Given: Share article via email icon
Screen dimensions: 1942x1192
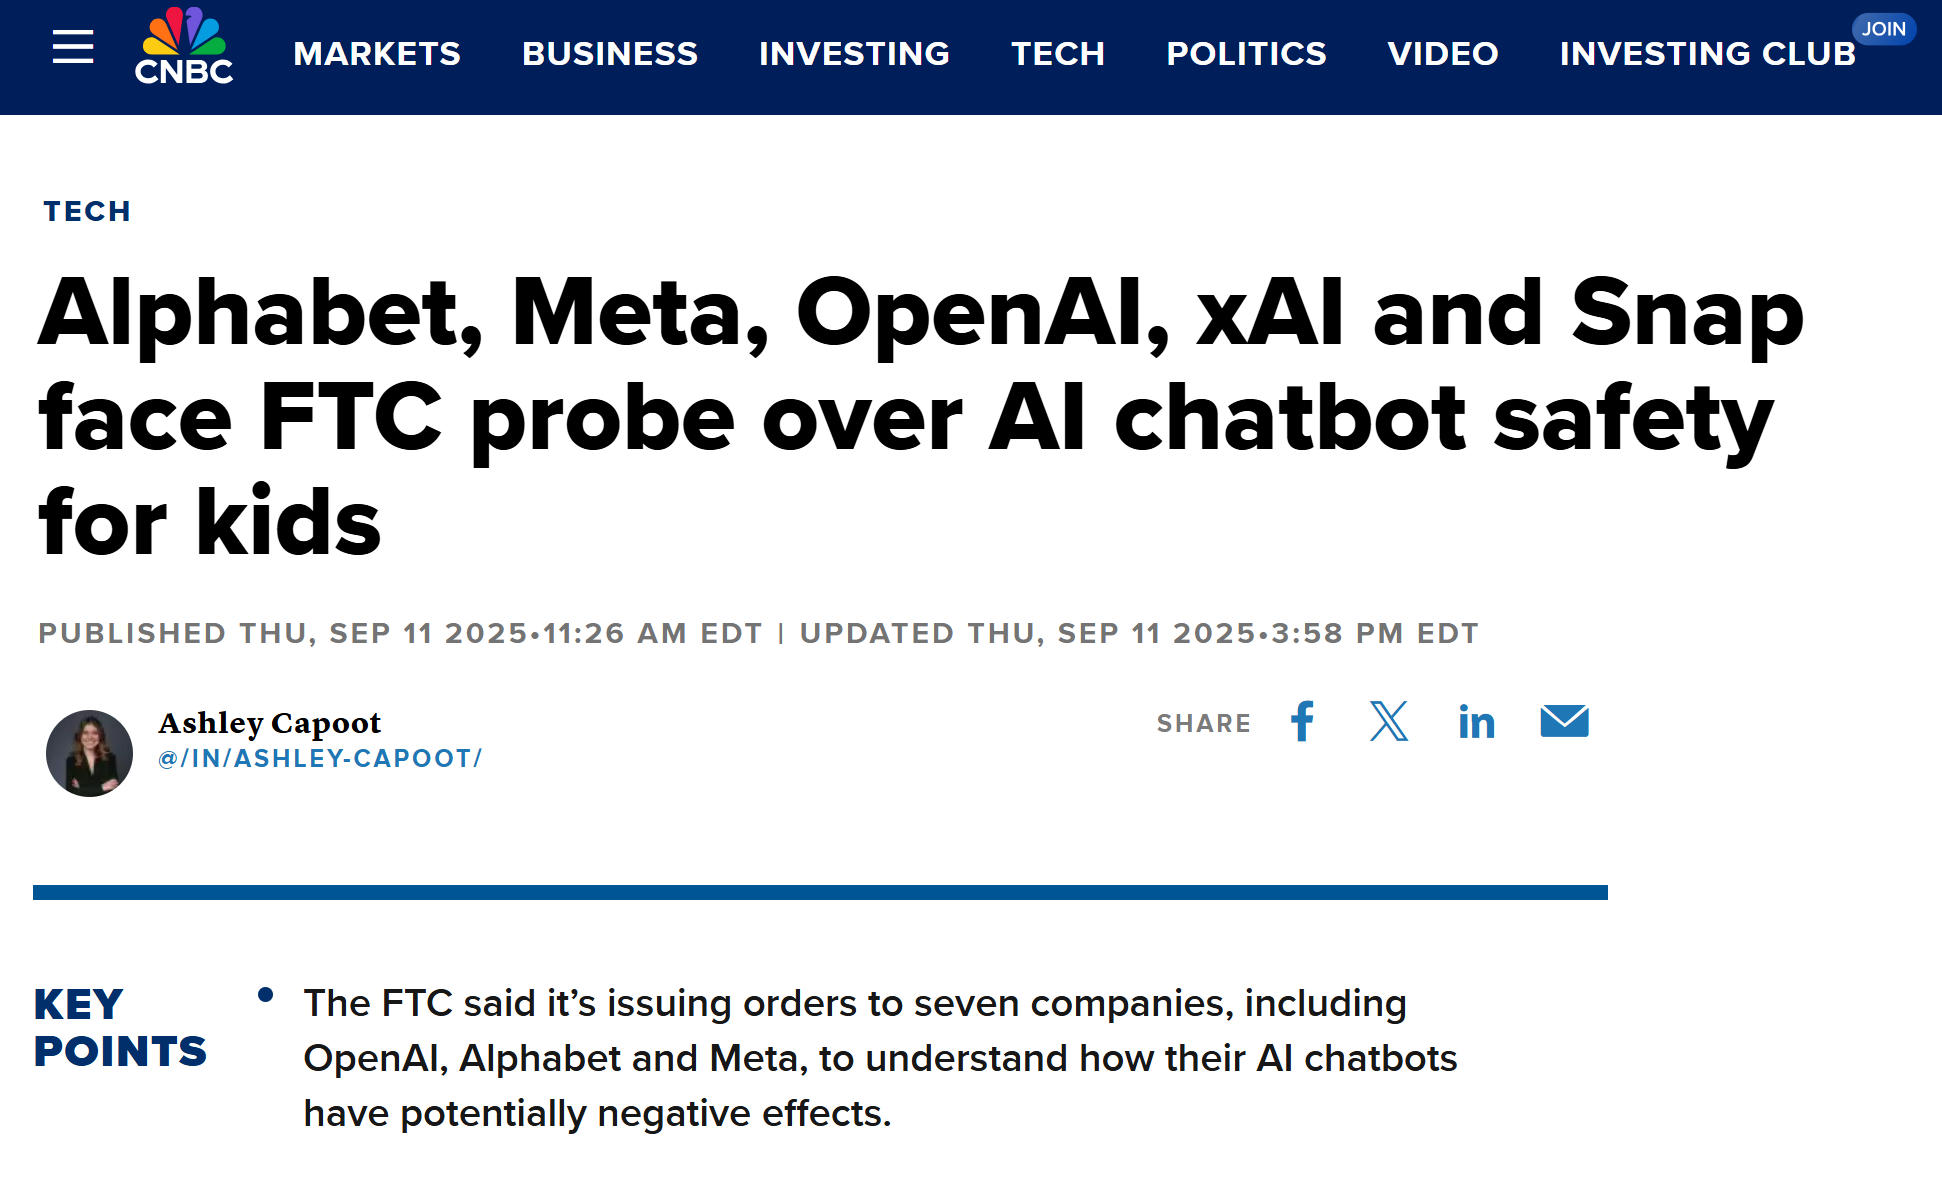Looking at the screenshot, I should (x=1564, y=721).
